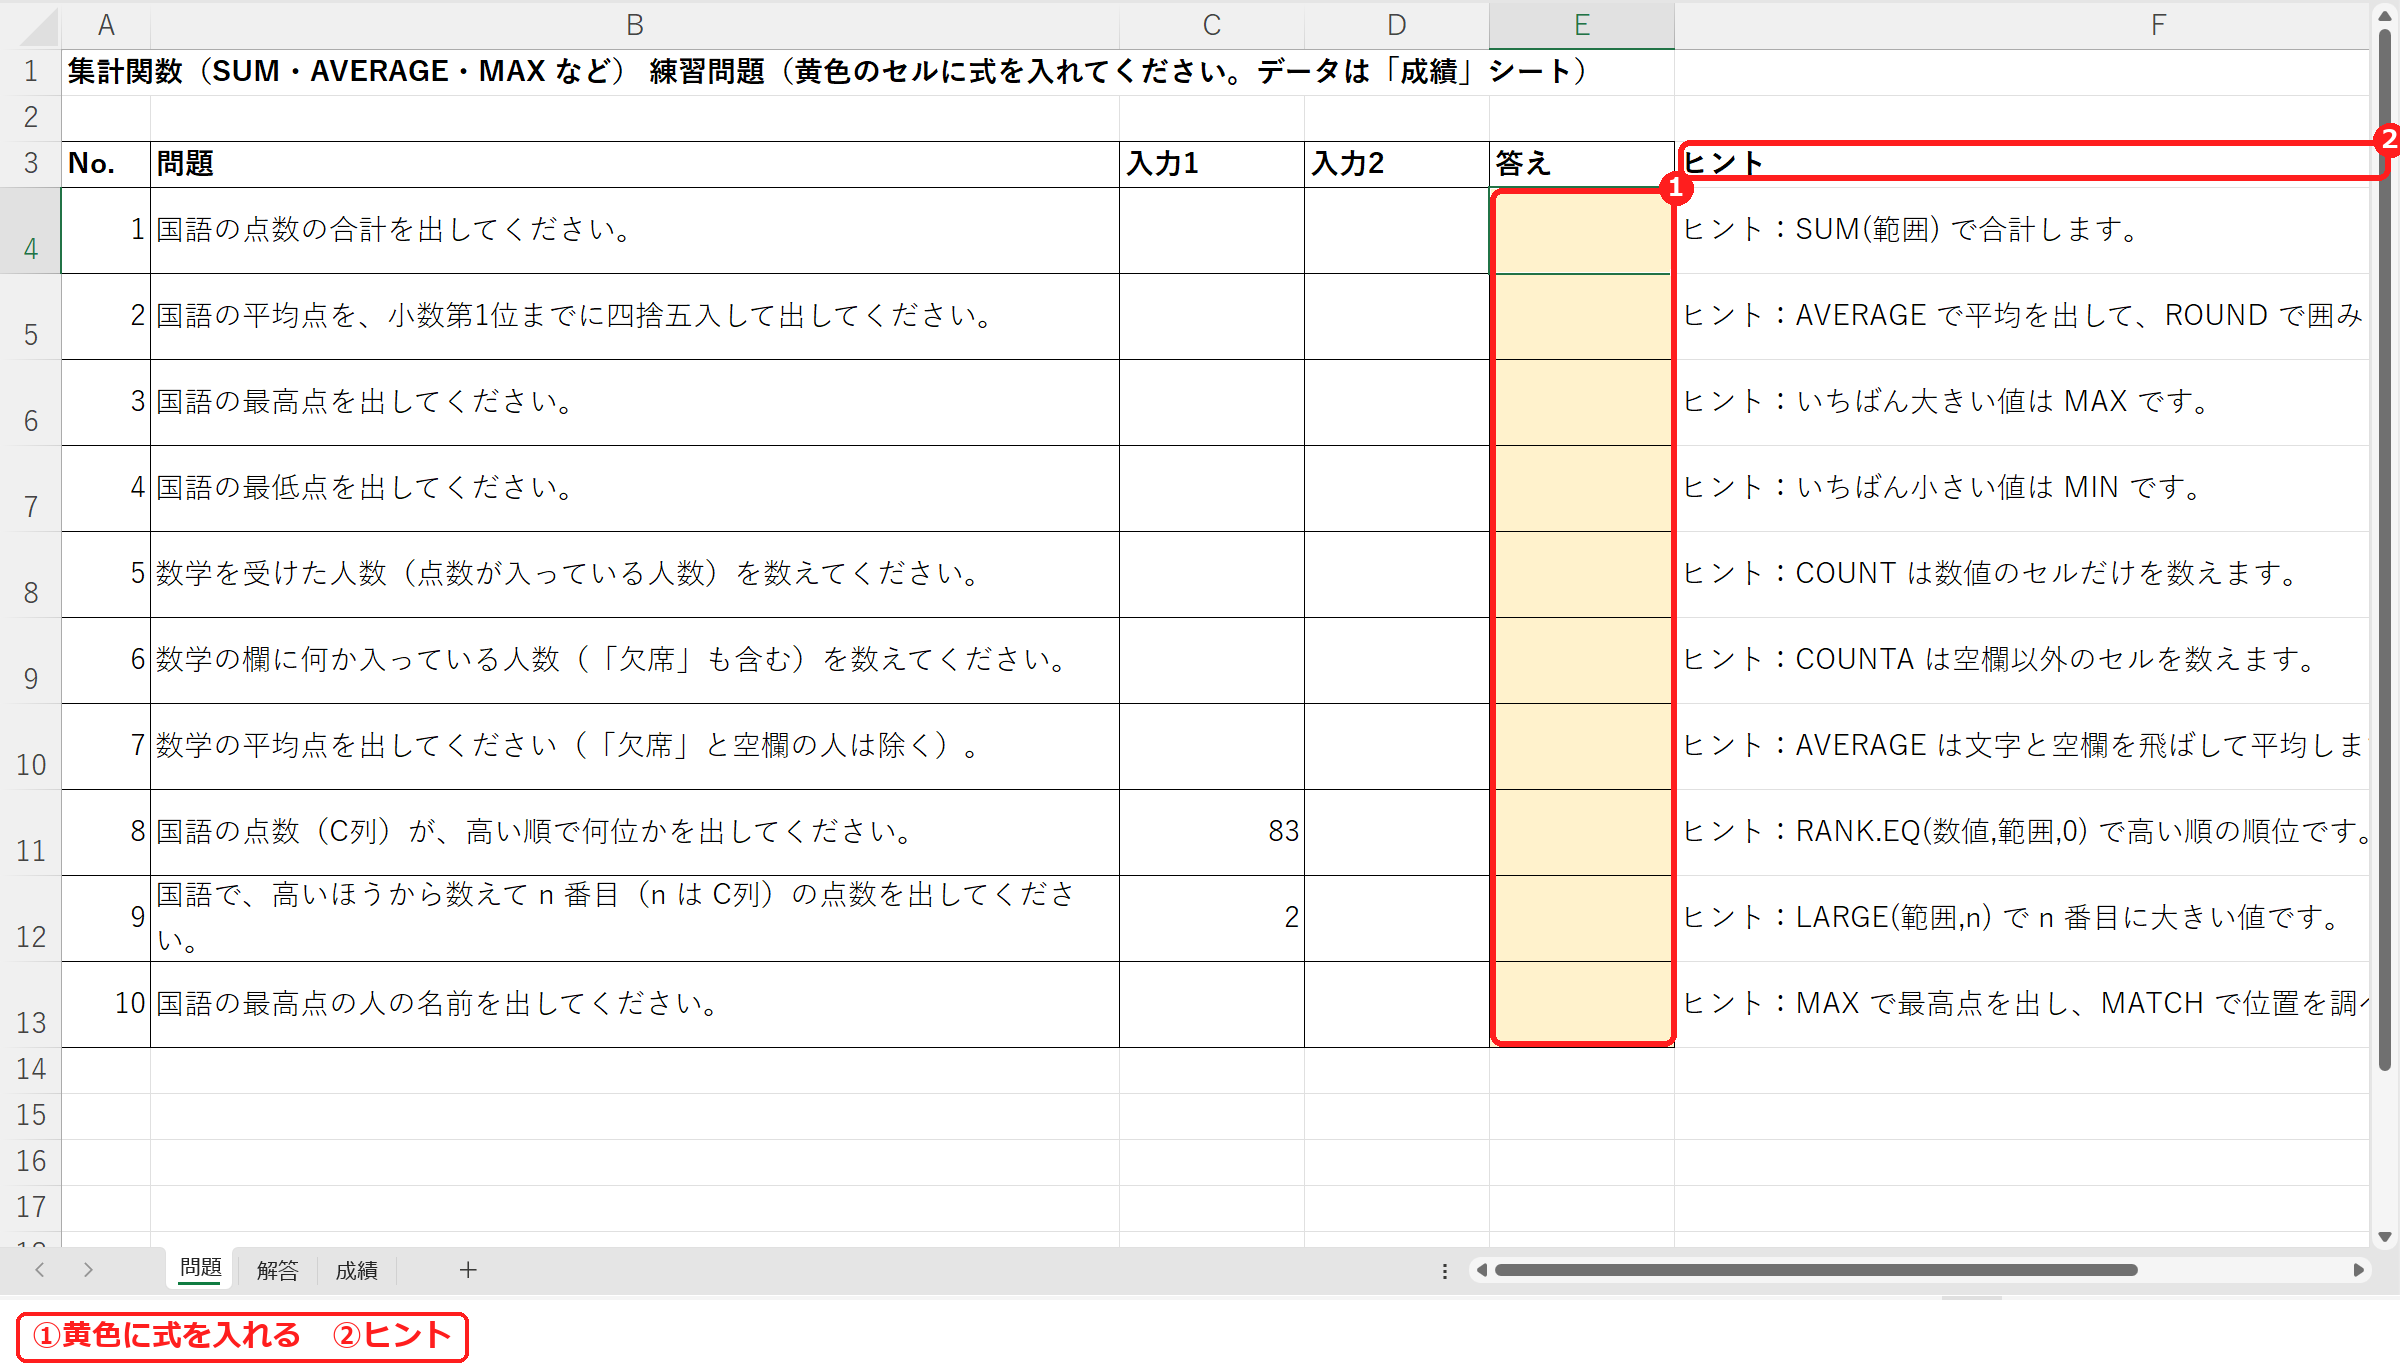The height and width of the screenshot is (1370, 2400).
Task: Select the 入力1 header cell
Action: [x=1212, y=164]
